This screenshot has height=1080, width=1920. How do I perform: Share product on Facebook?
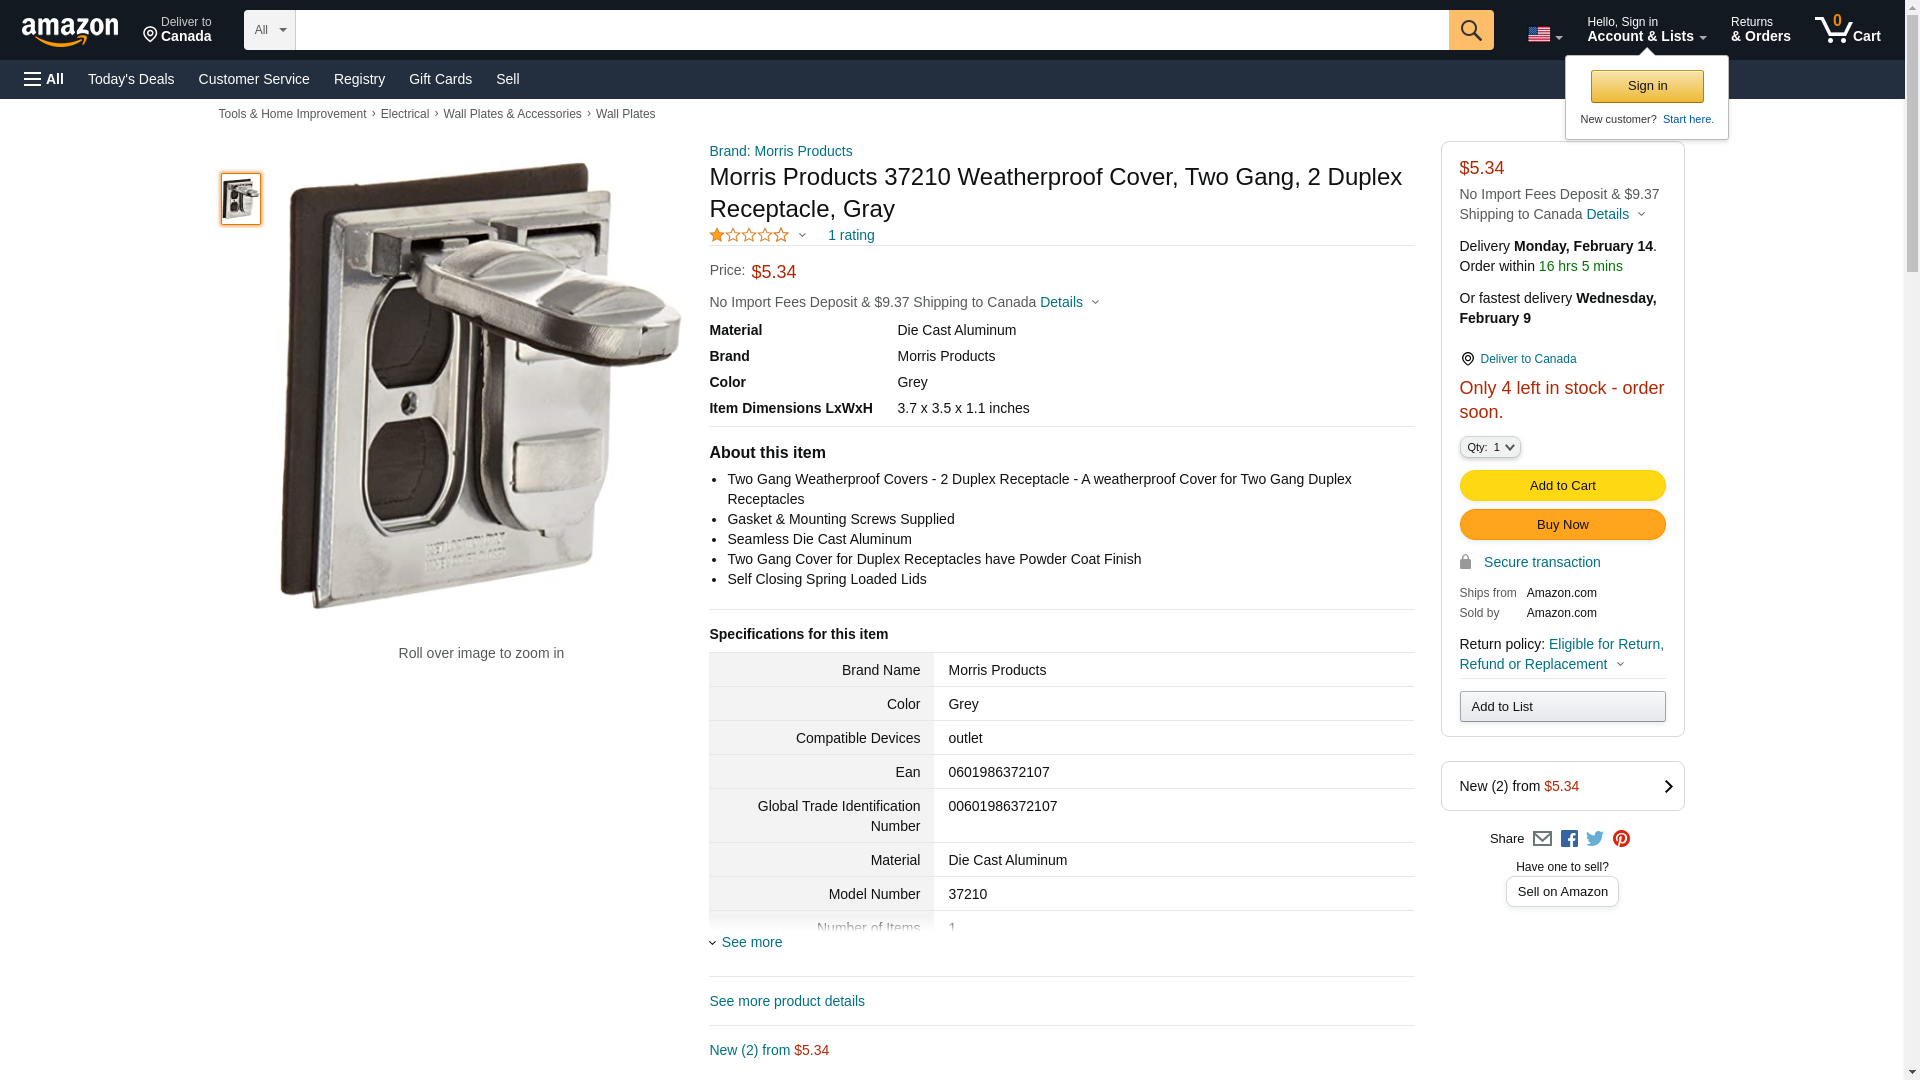pos(1569,839)
